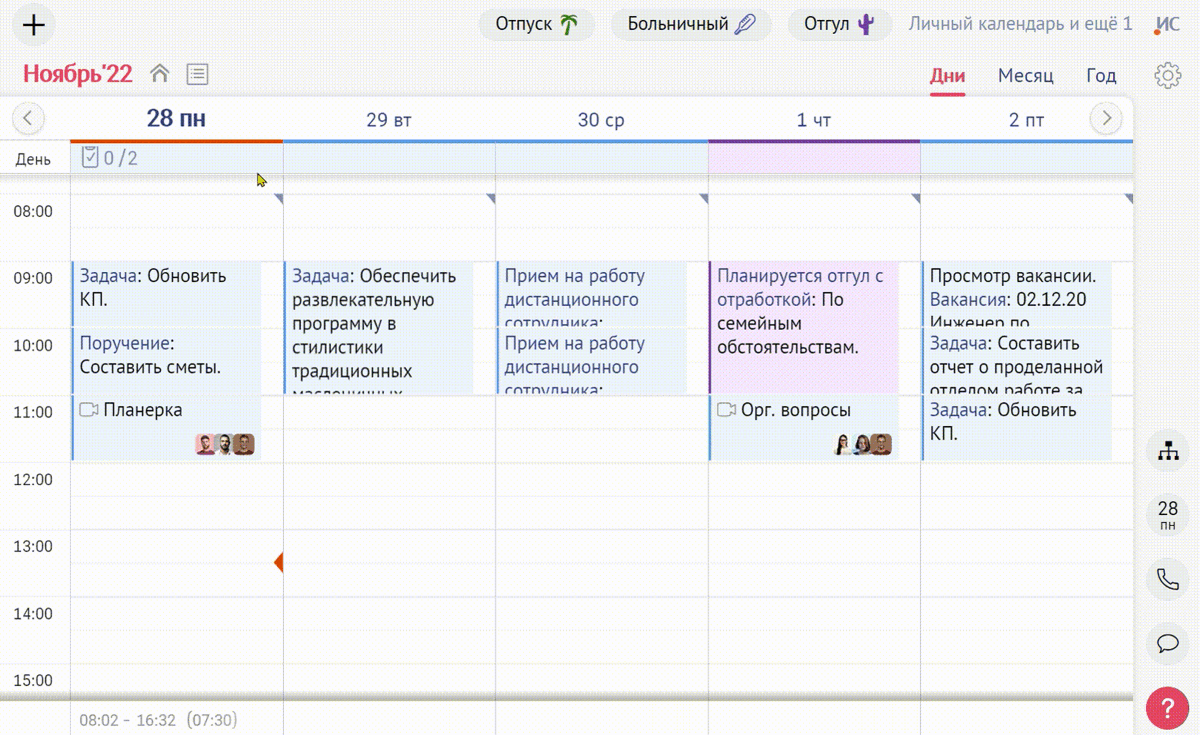The height and width of the screenshot is (735, 1200).
Task: Open the home icon next to Ноябрь'22
Action: (160, 74)
